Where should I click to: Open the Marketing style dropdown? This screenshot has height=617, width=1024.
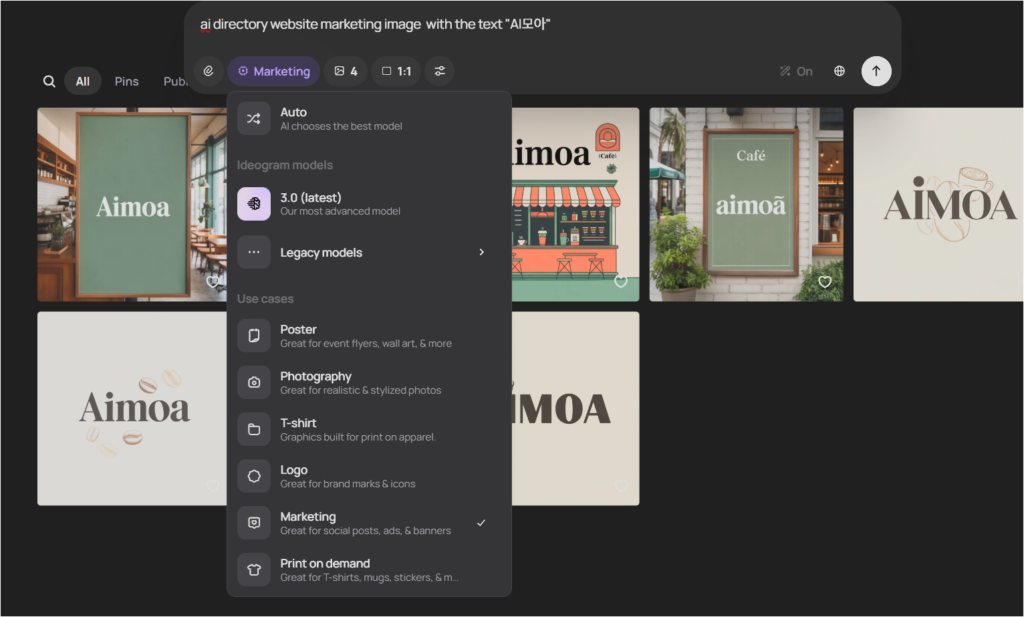pos(273,71)
